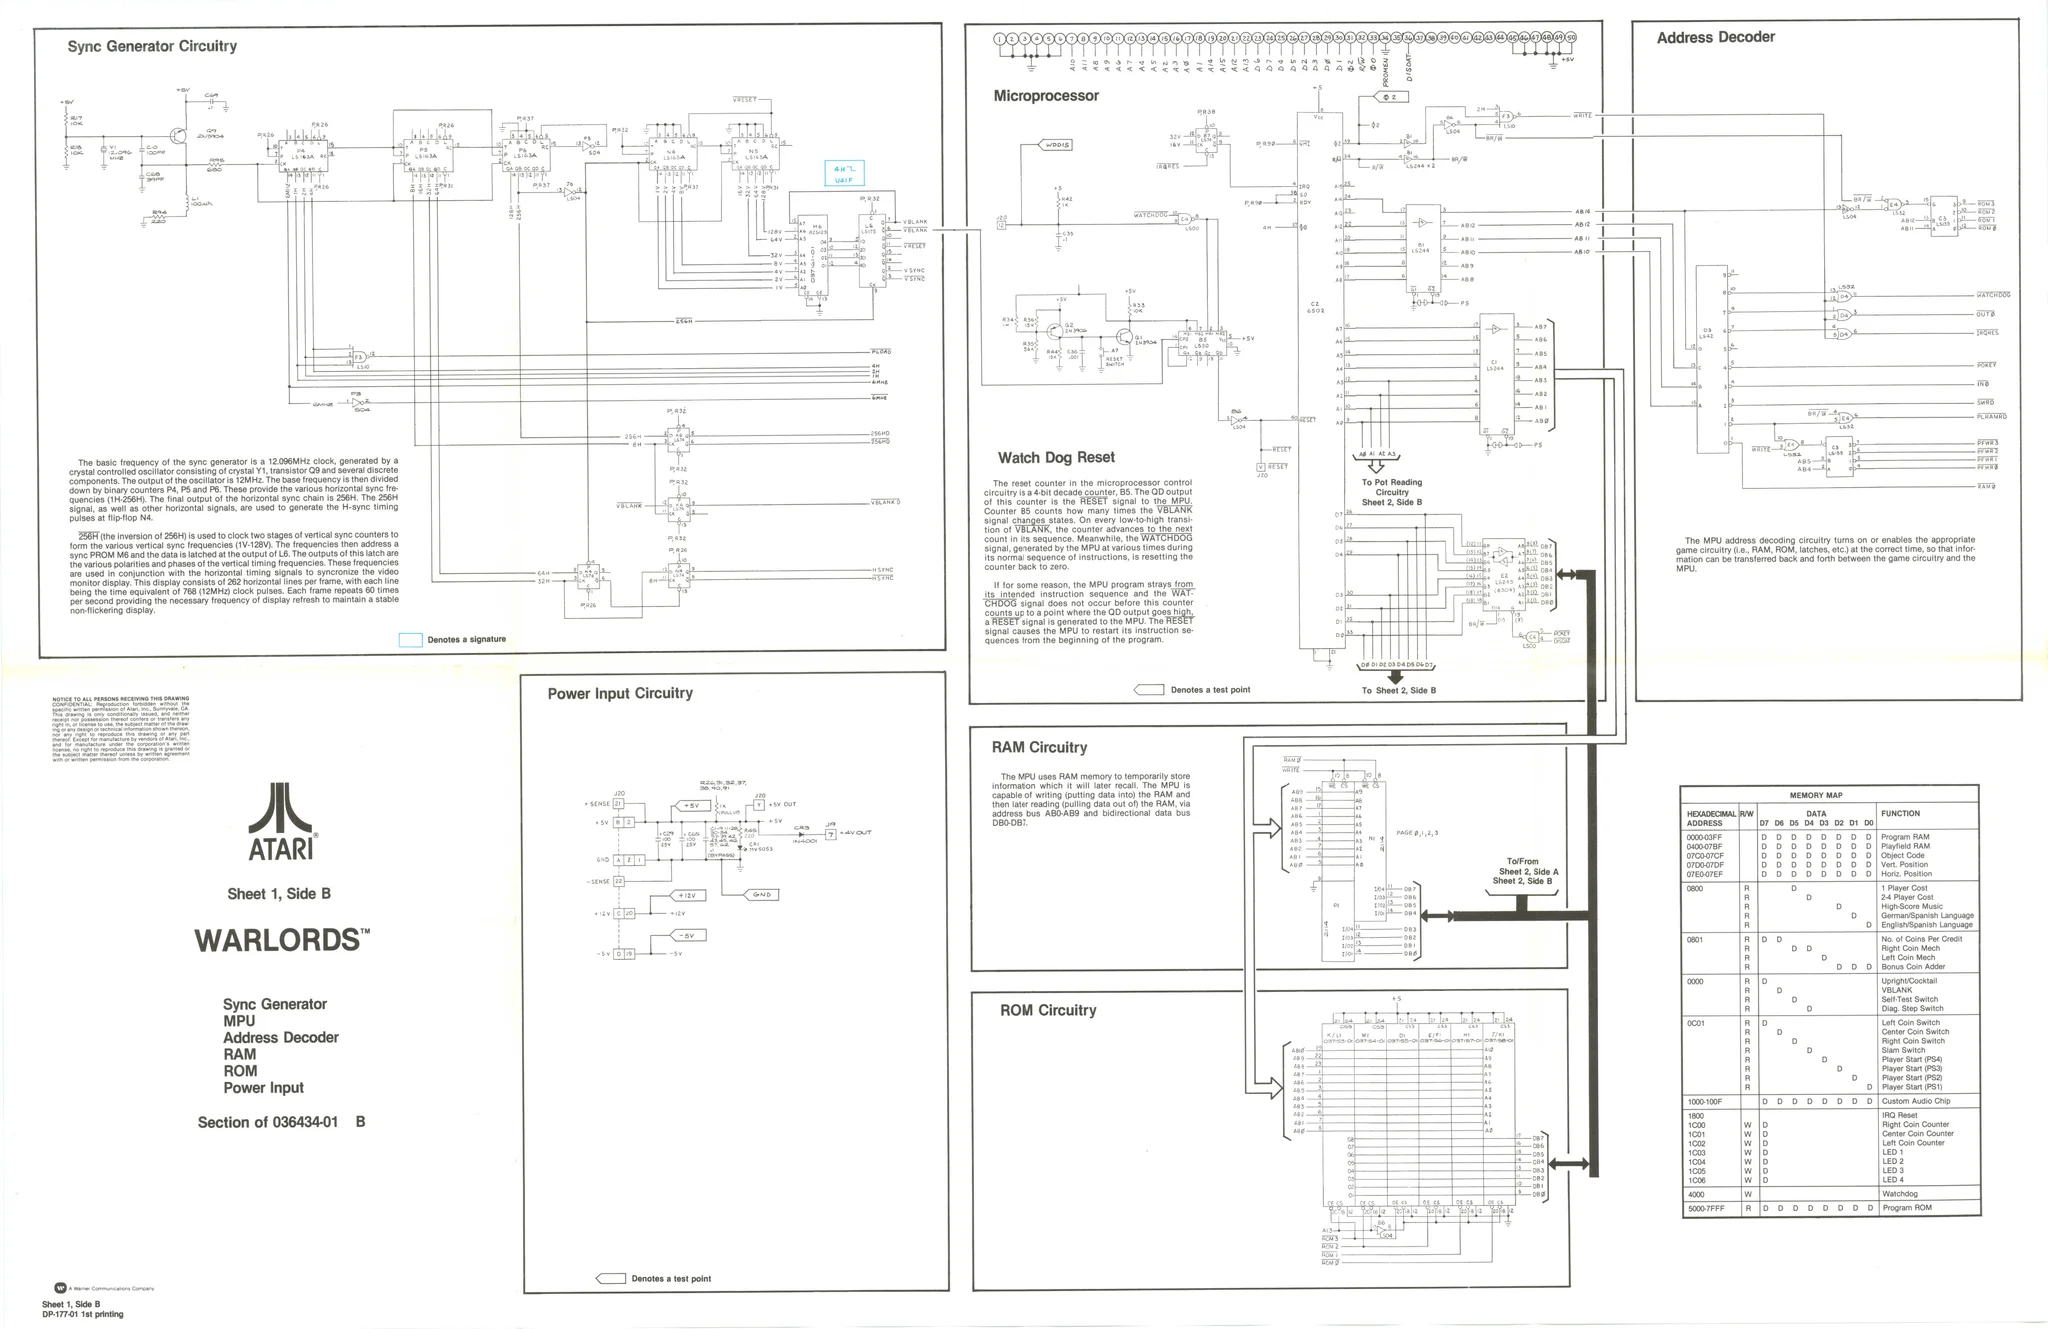2048x1329 pixels.
Task: Click the confidentiality notice paragraph above the logo
Action: pos(120,729)
